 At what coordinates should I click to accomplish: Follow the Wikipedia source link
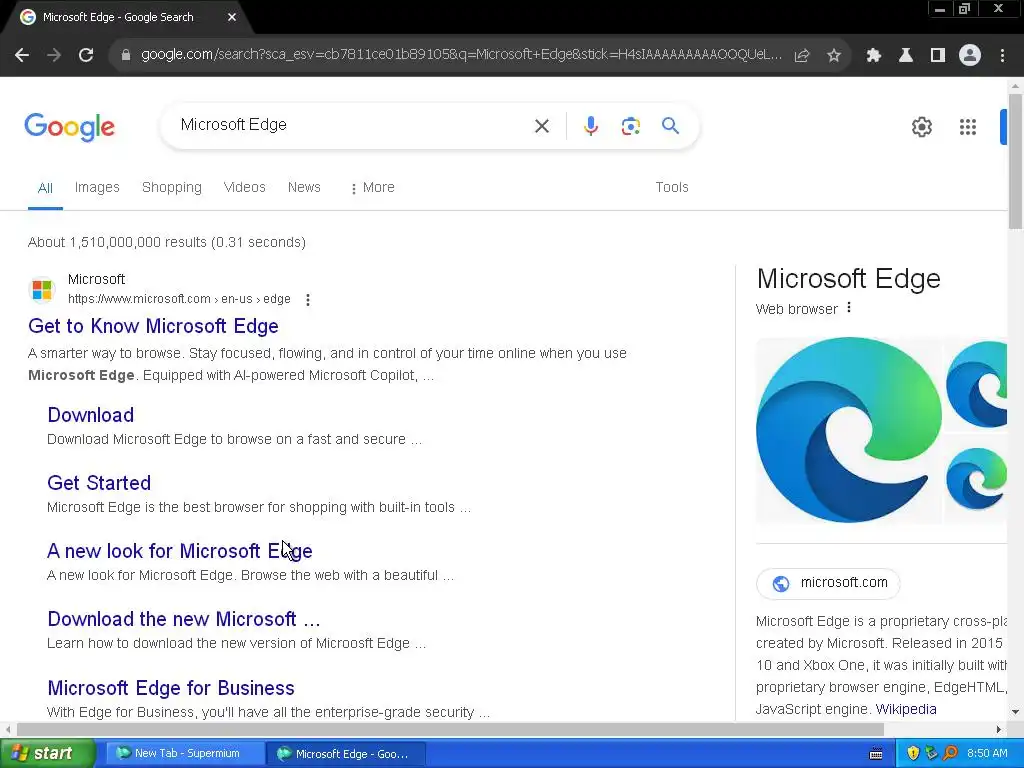pyautogui.click(x=906, y=709)
